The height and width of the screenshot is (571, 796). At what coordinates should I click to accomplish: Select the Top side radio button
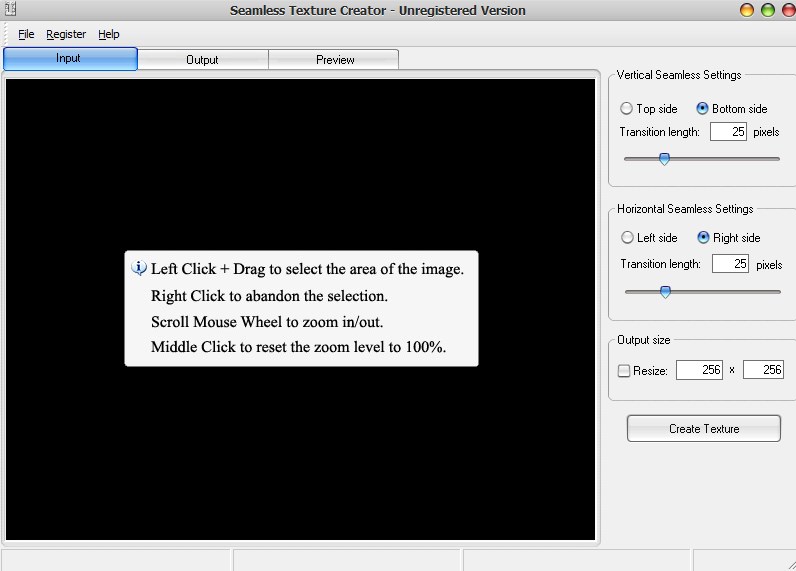pyautogui.click(x=627, y=109)
